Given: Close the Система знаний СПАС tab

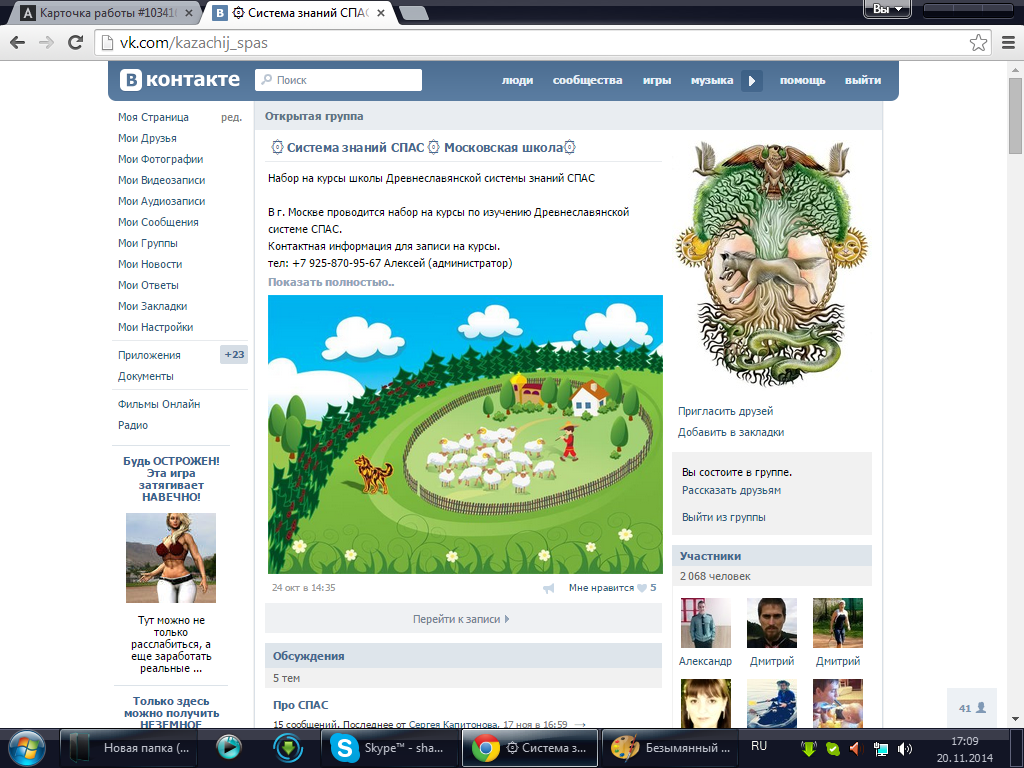Looking at the screenshot, I should [x=381, y=12].
